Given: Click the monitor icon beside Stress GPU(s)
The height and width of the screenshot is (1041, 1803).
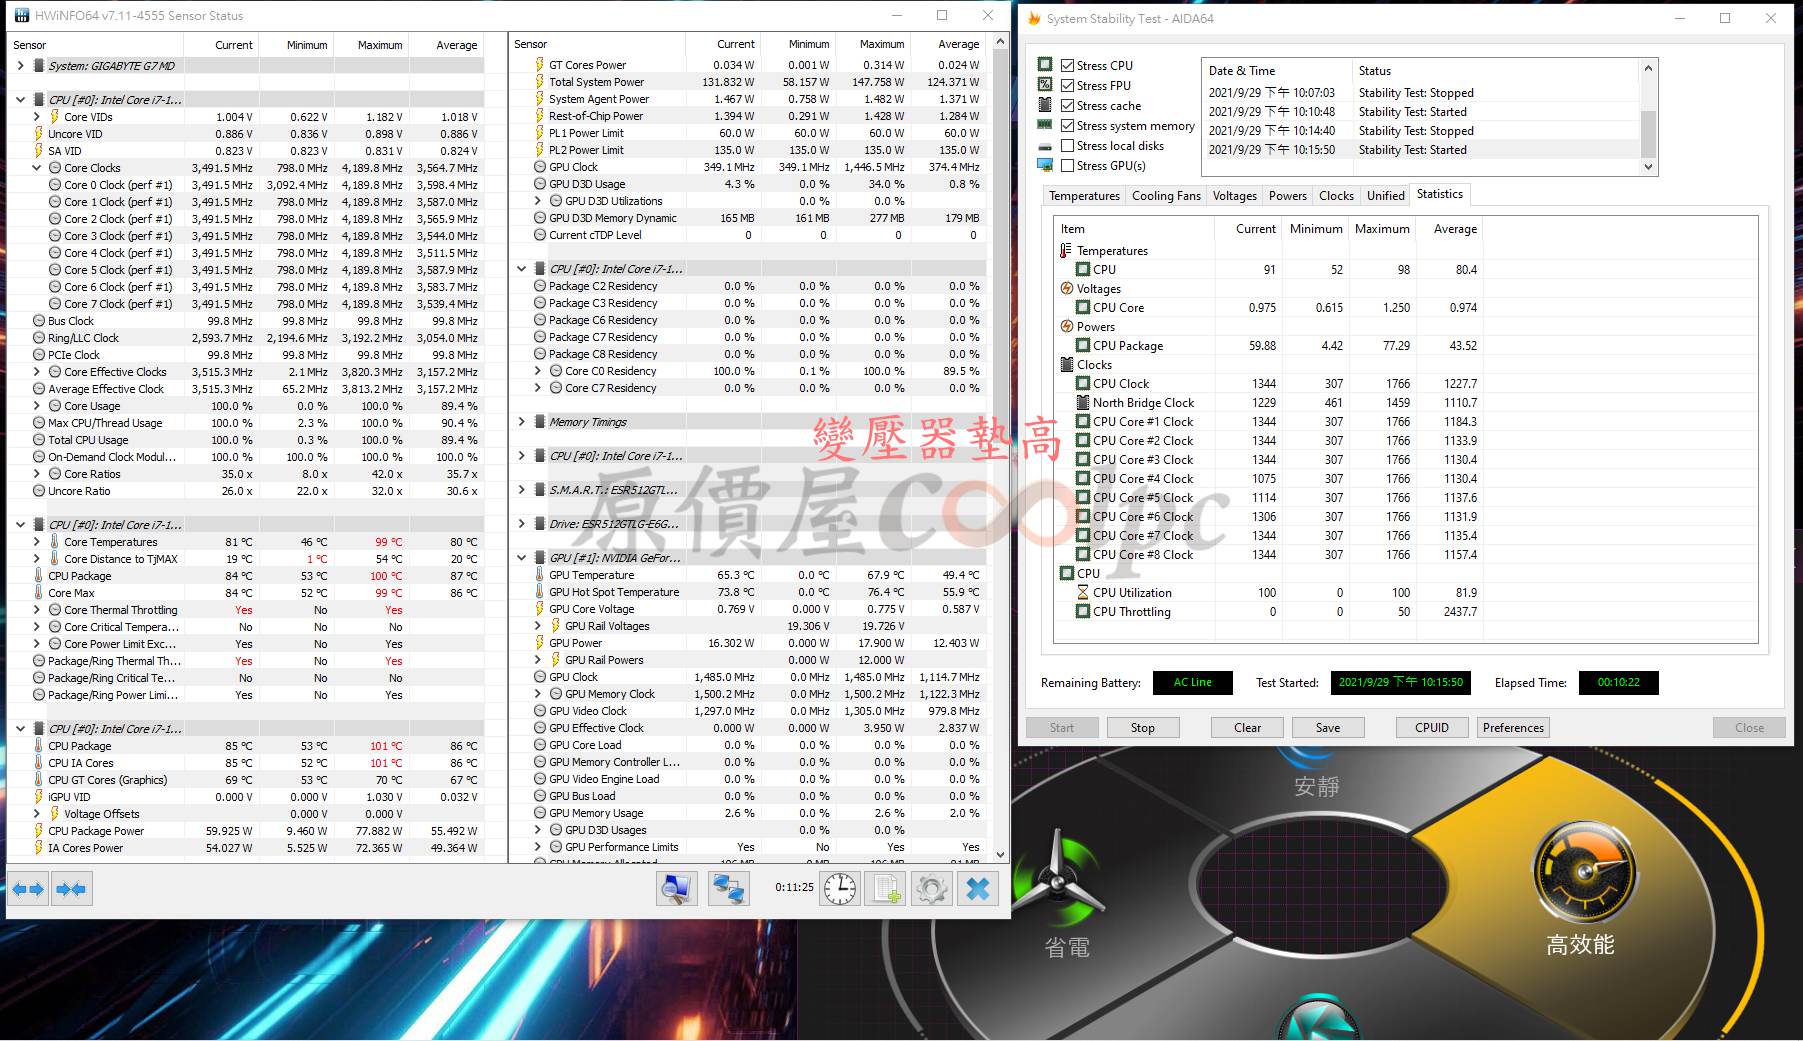Looking at the screenshot, I should (x=1045, y=165).
